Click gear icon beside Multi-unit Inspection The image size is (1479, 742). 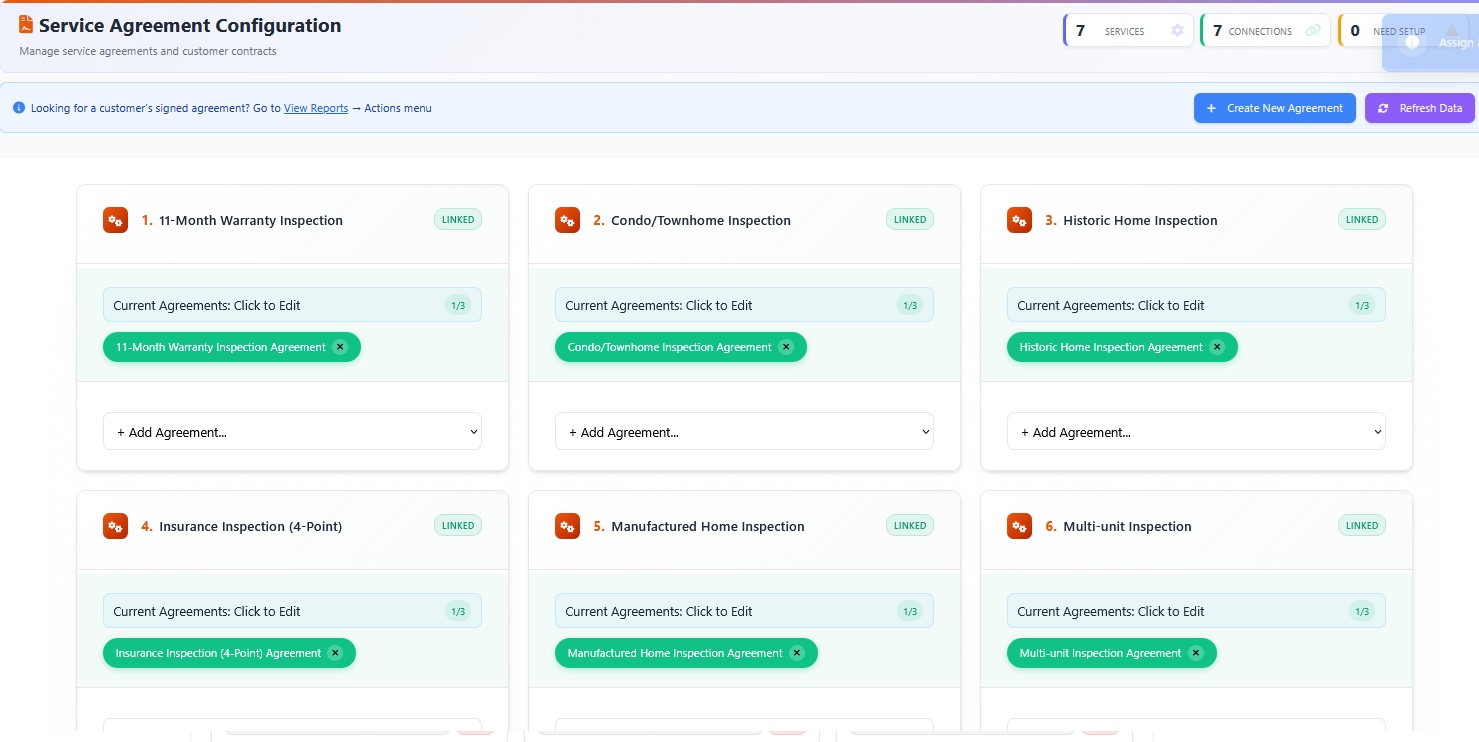pos(1019,526)
